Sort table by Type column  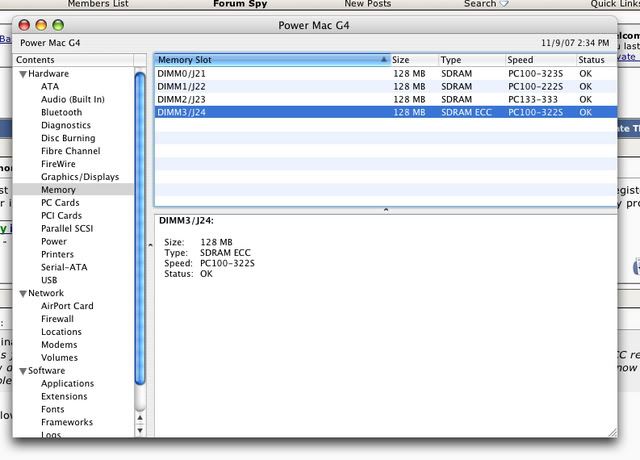(472, 60)
